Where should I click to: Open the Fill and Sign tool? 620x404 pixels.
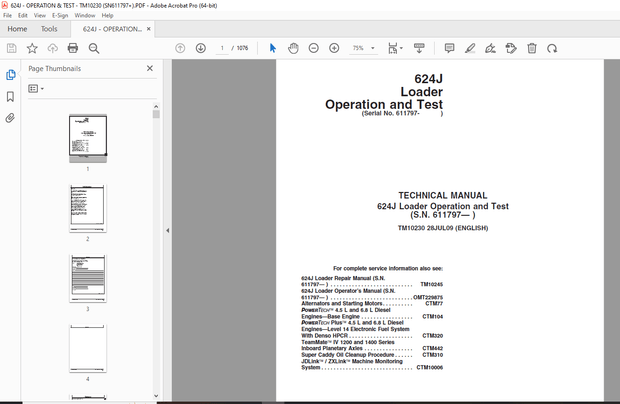pyautogui.click(x=490, y=48)
